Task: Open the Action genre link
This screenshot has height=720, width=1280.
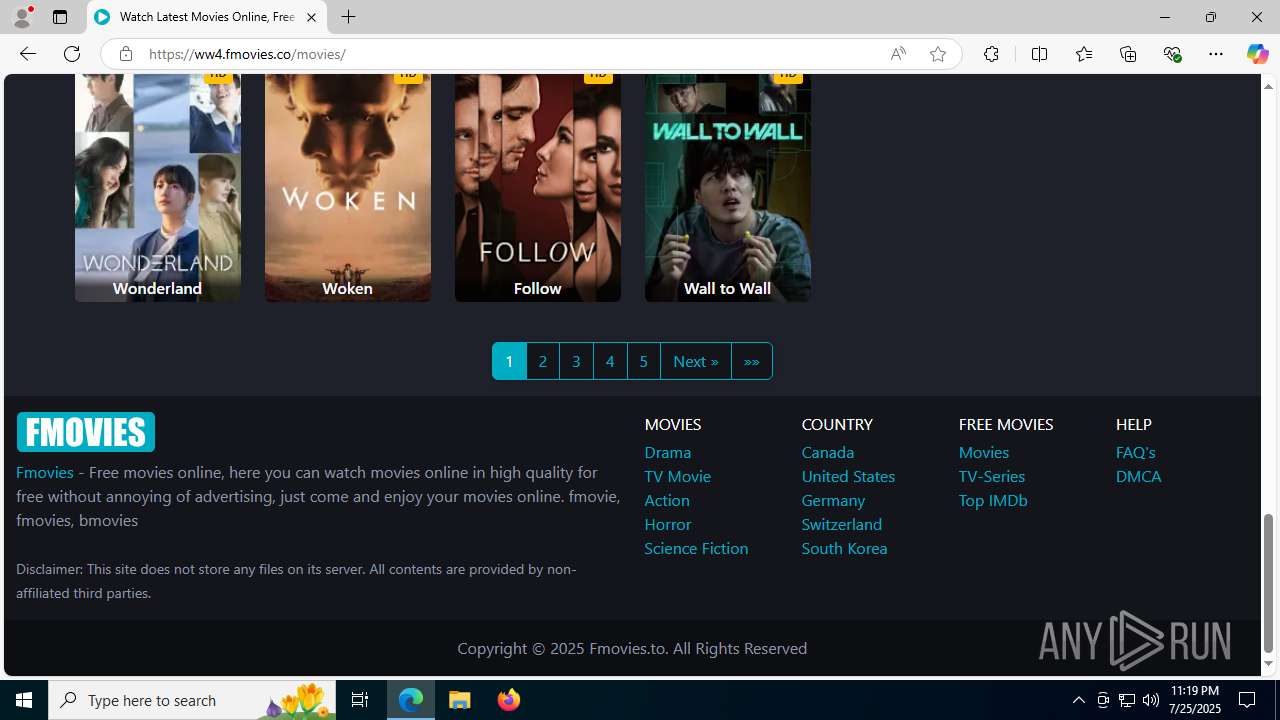Action: click(666, 500)
